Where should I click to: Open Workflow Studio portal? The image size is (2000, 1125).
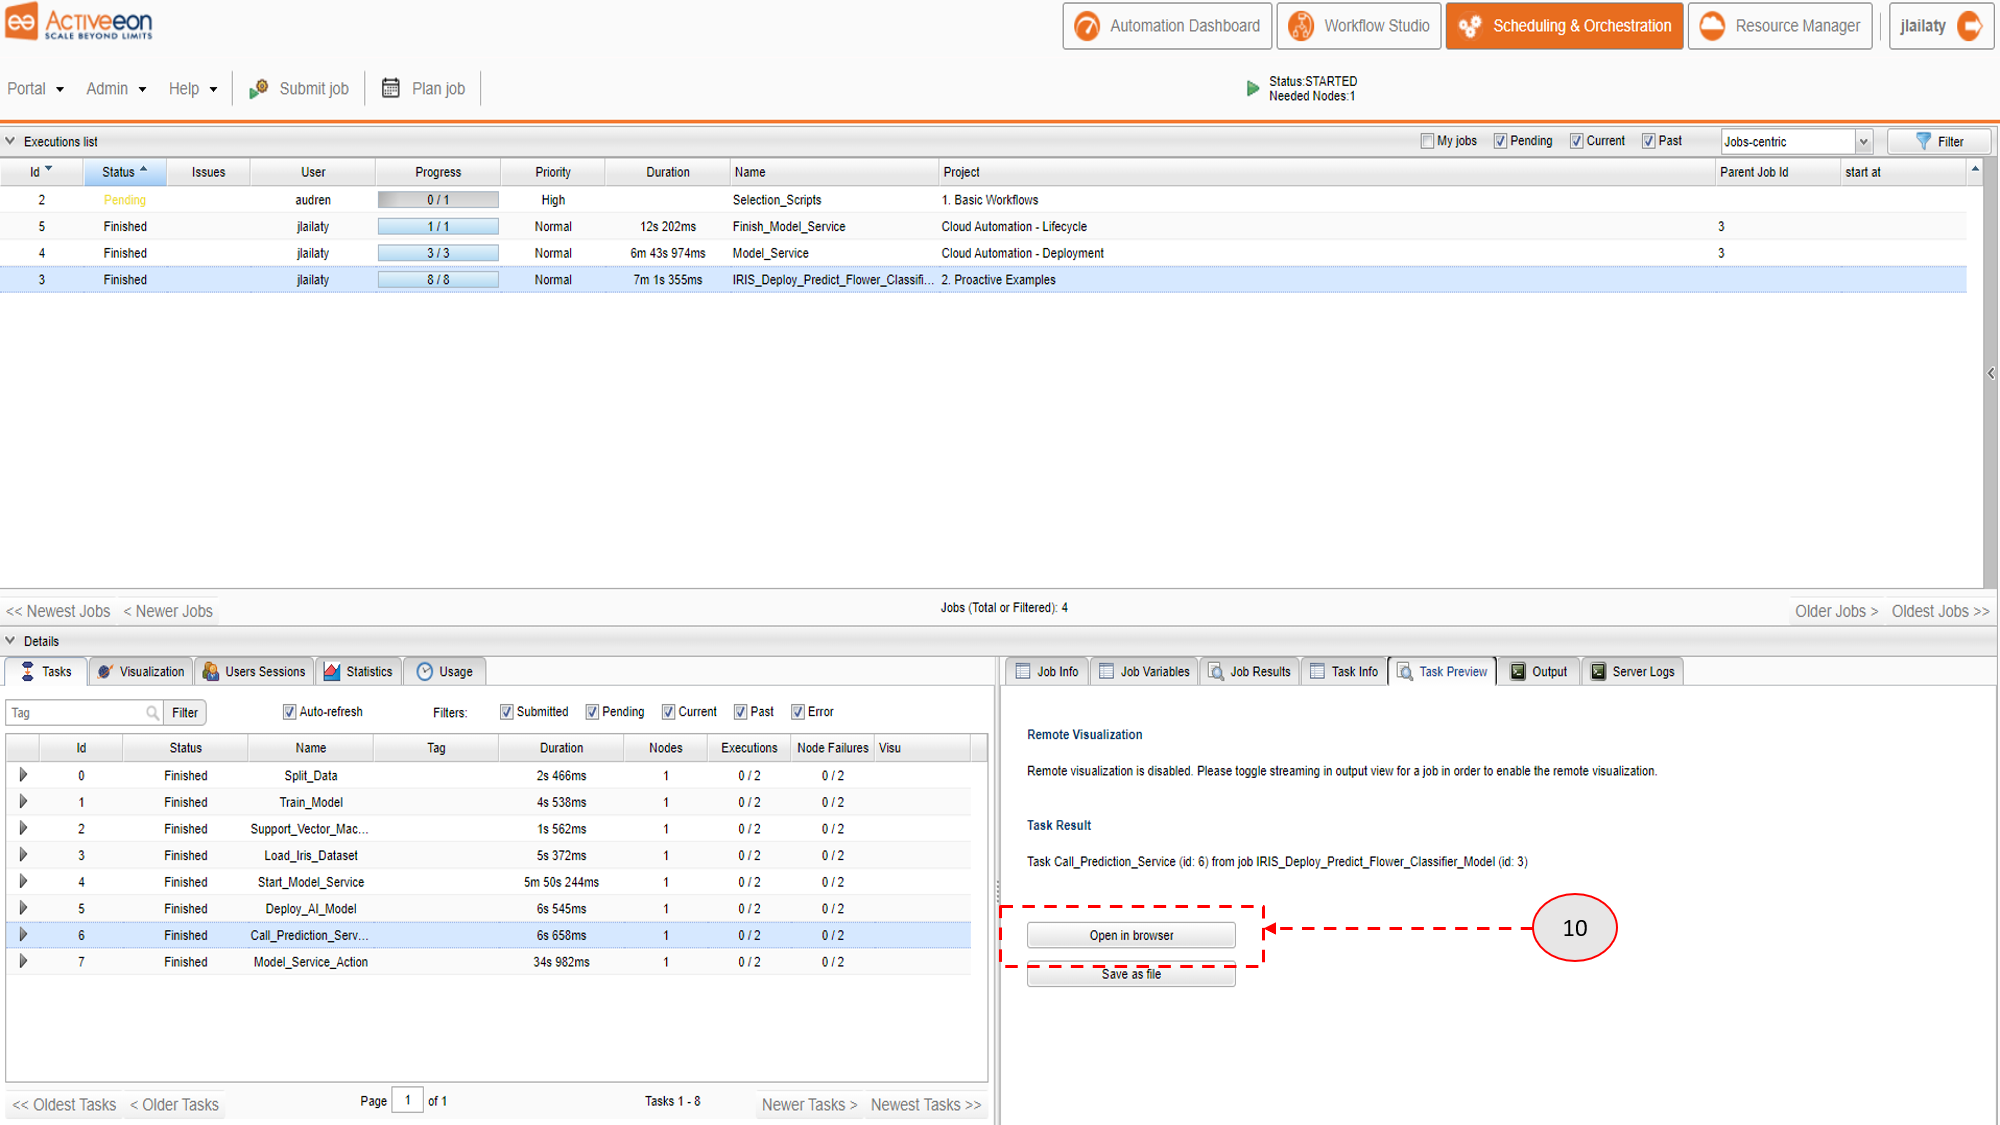point(1359,26)
